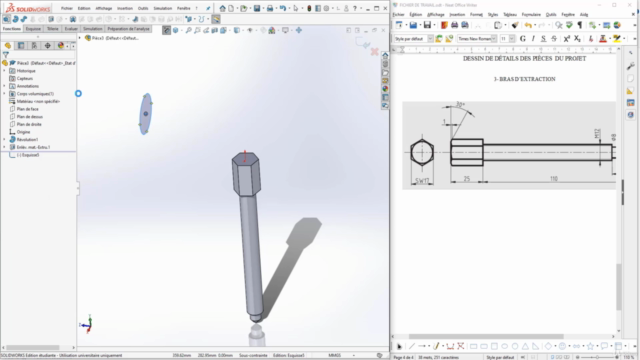Click Undo arrow in Writer toolbar
Viewport: 640px width, 360px height.
coord(528,25)
